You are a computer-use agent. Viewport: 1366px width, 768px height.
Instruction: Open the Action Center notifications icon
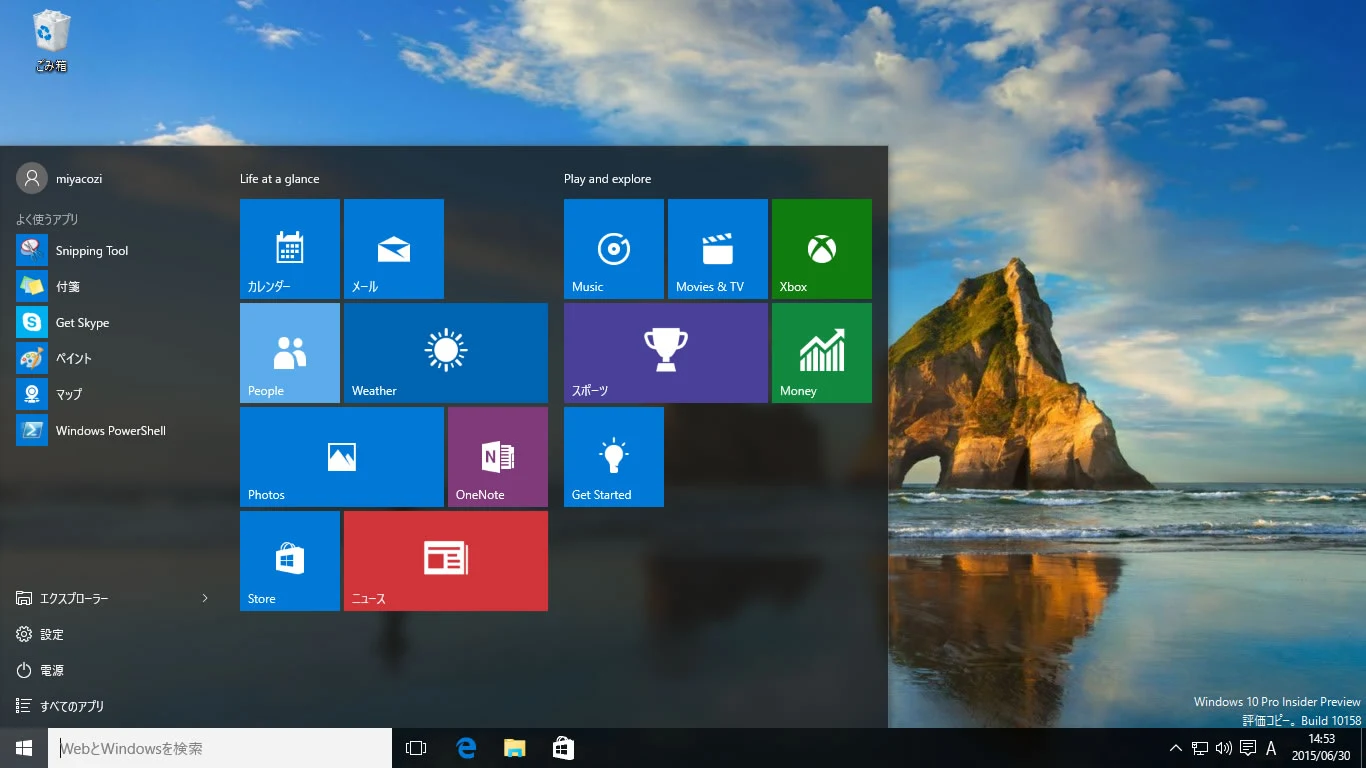[x=1248, y=748]
